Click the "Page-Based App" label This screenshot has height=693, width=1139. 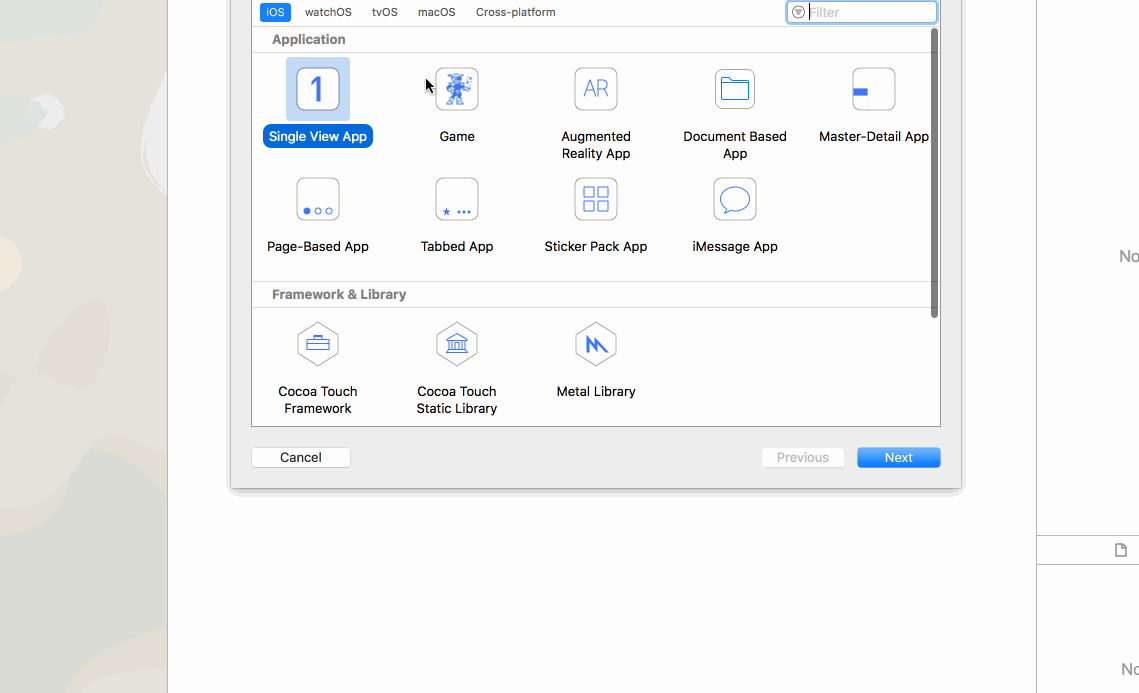point(317,246)
